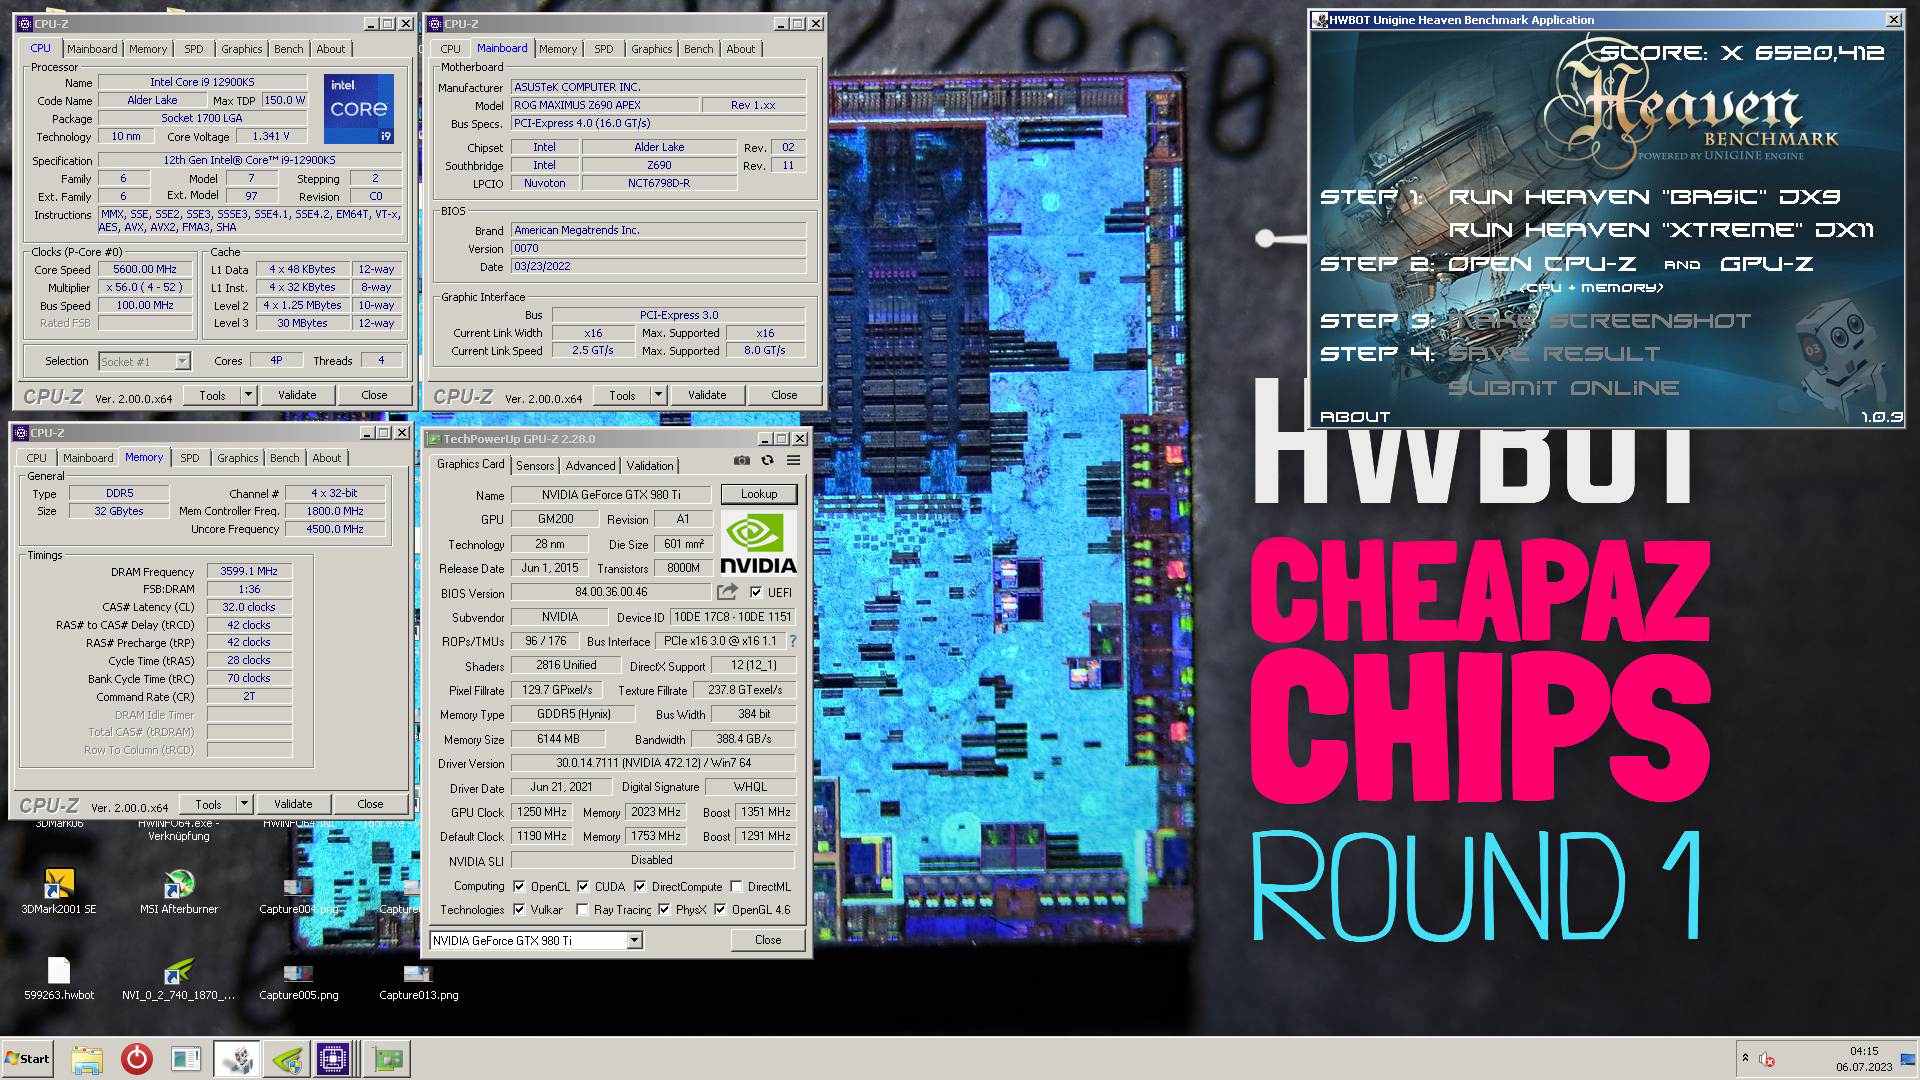Click Validate in CPU-Z processor window

click(297, 395)
